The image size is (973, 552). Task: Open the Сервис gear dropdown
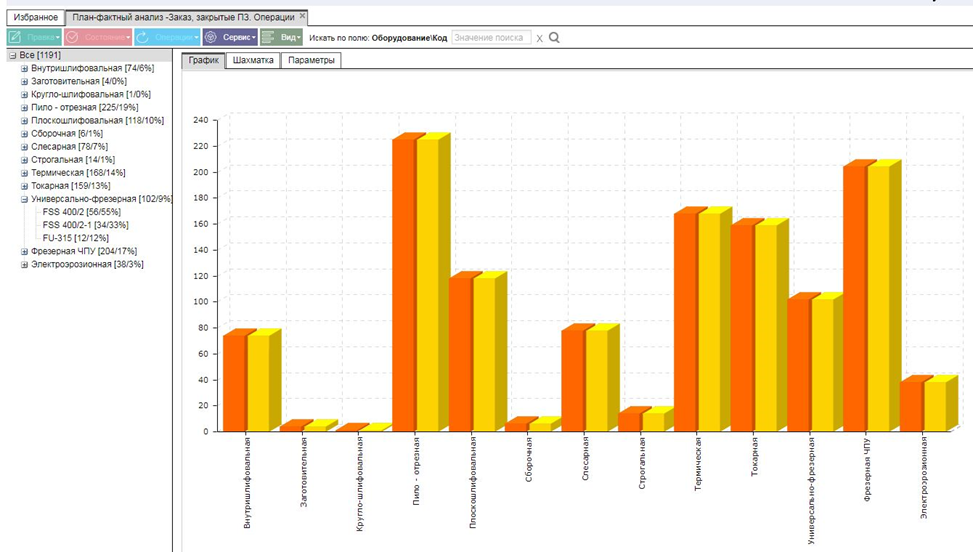point(230,37)
